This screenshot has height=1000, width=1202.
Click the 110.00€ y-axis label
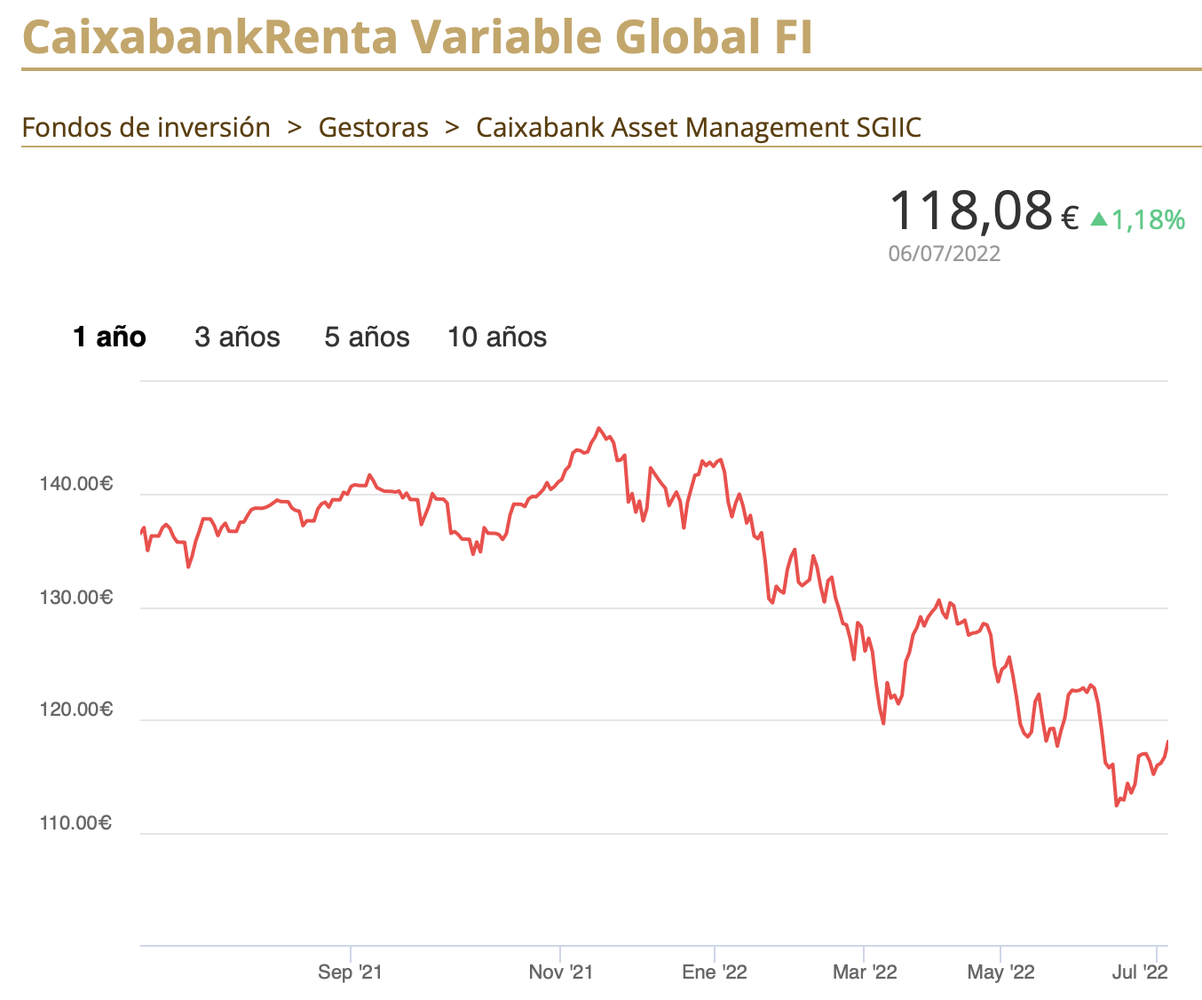(x=76, y=824)
